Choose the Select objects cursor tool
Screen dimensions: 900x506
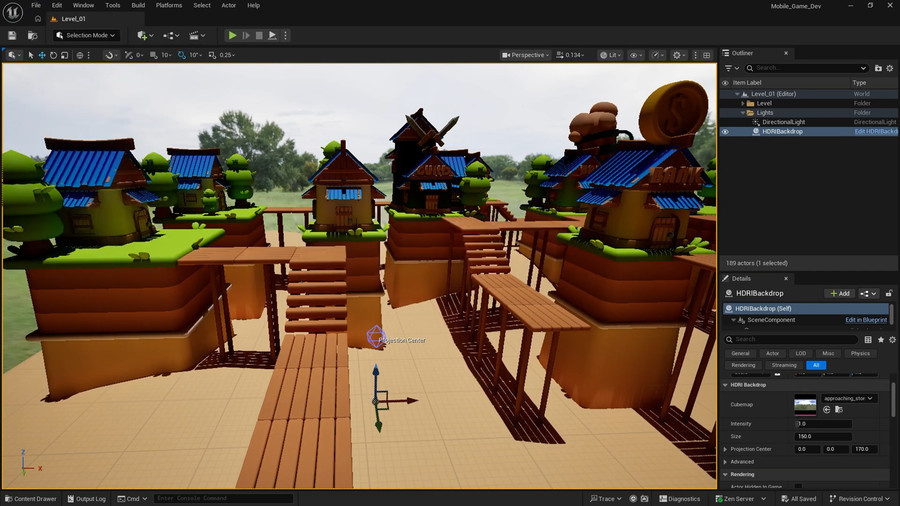31,55
